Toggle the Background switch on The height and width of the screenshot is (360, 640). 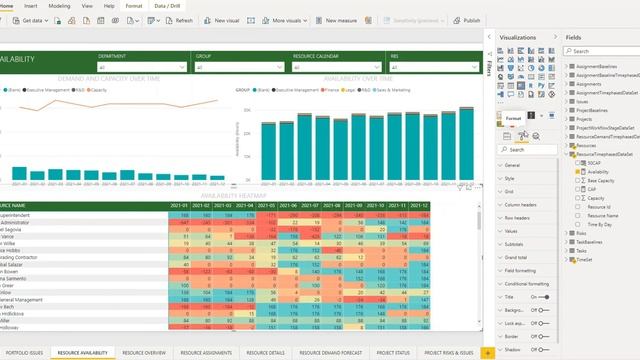[x=544, y=310]
